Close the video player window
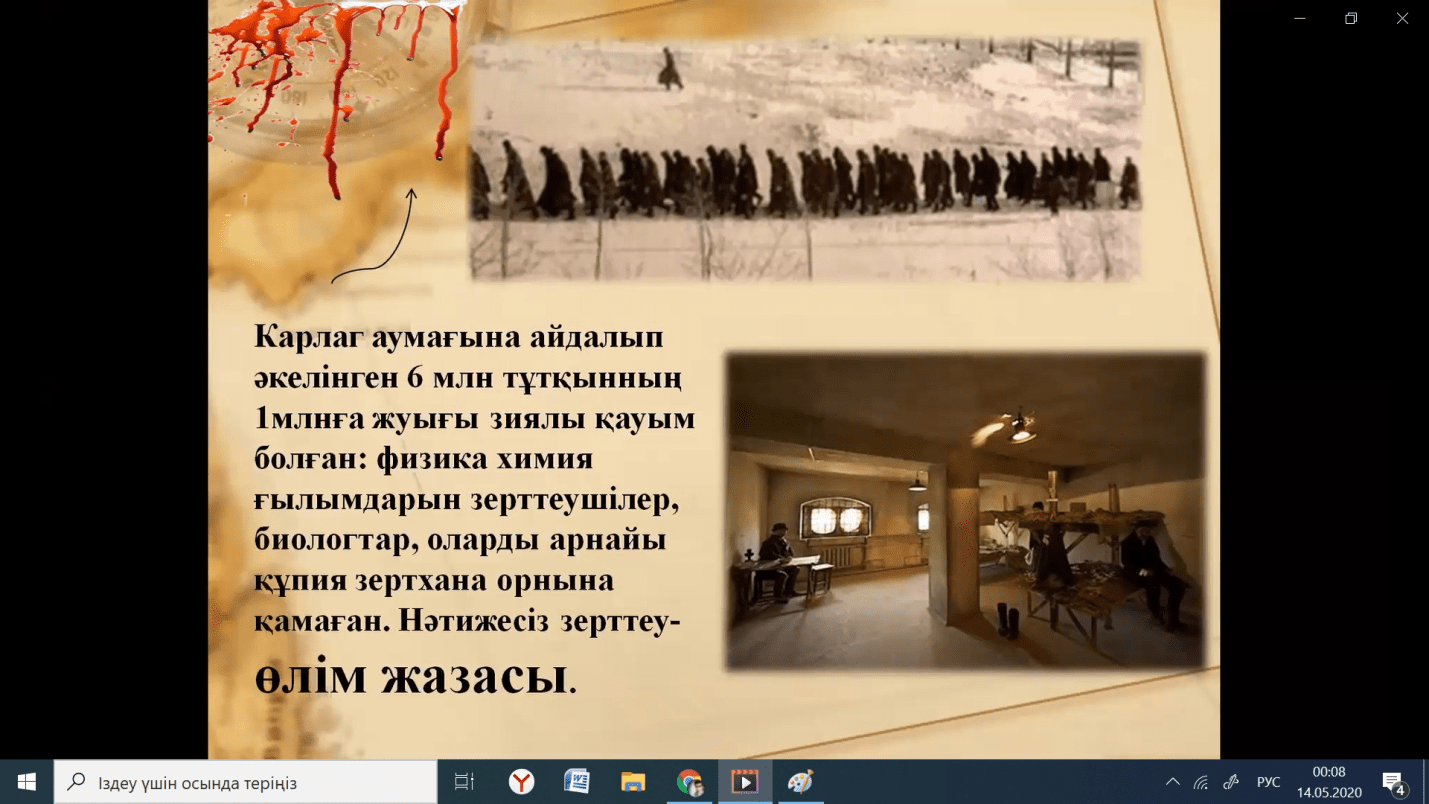Viewport: 1429px width, 804px height. click(x=1402, y=18)
